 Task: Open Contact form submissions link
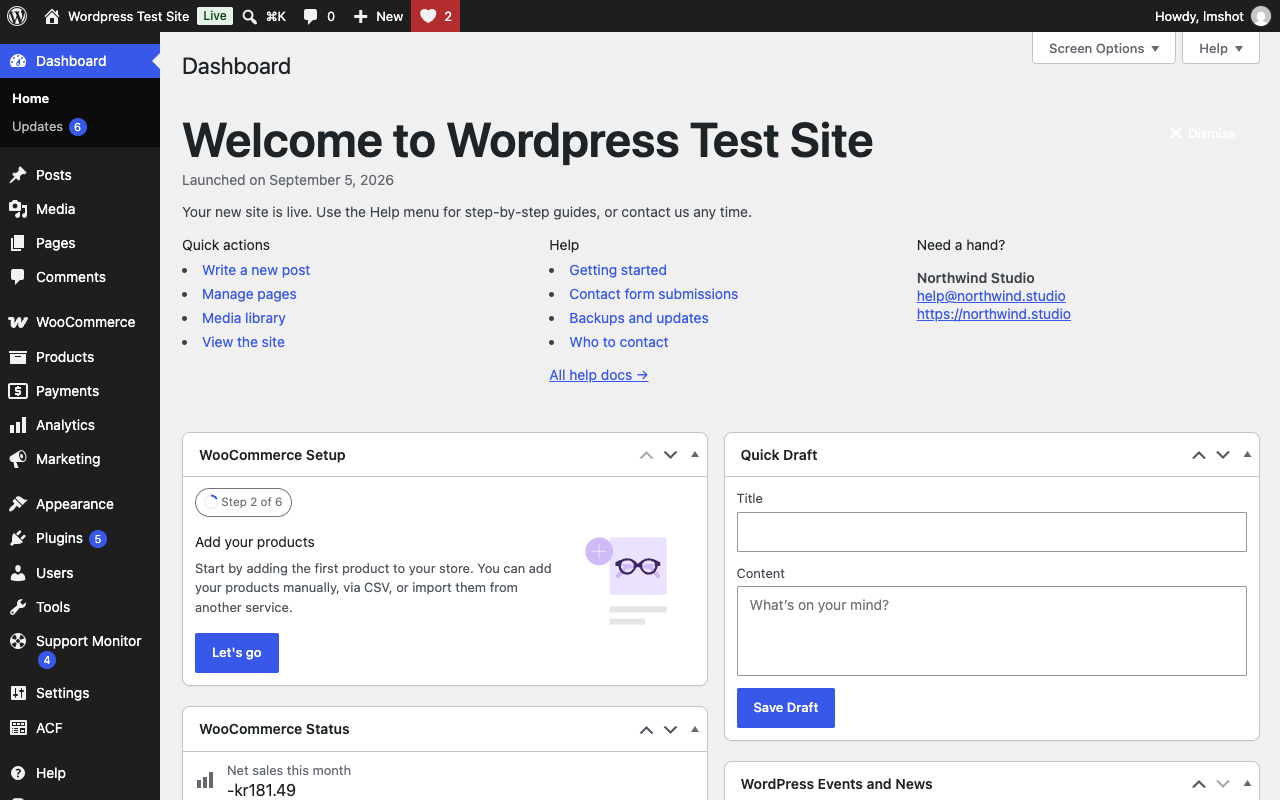tap(654, 294)
